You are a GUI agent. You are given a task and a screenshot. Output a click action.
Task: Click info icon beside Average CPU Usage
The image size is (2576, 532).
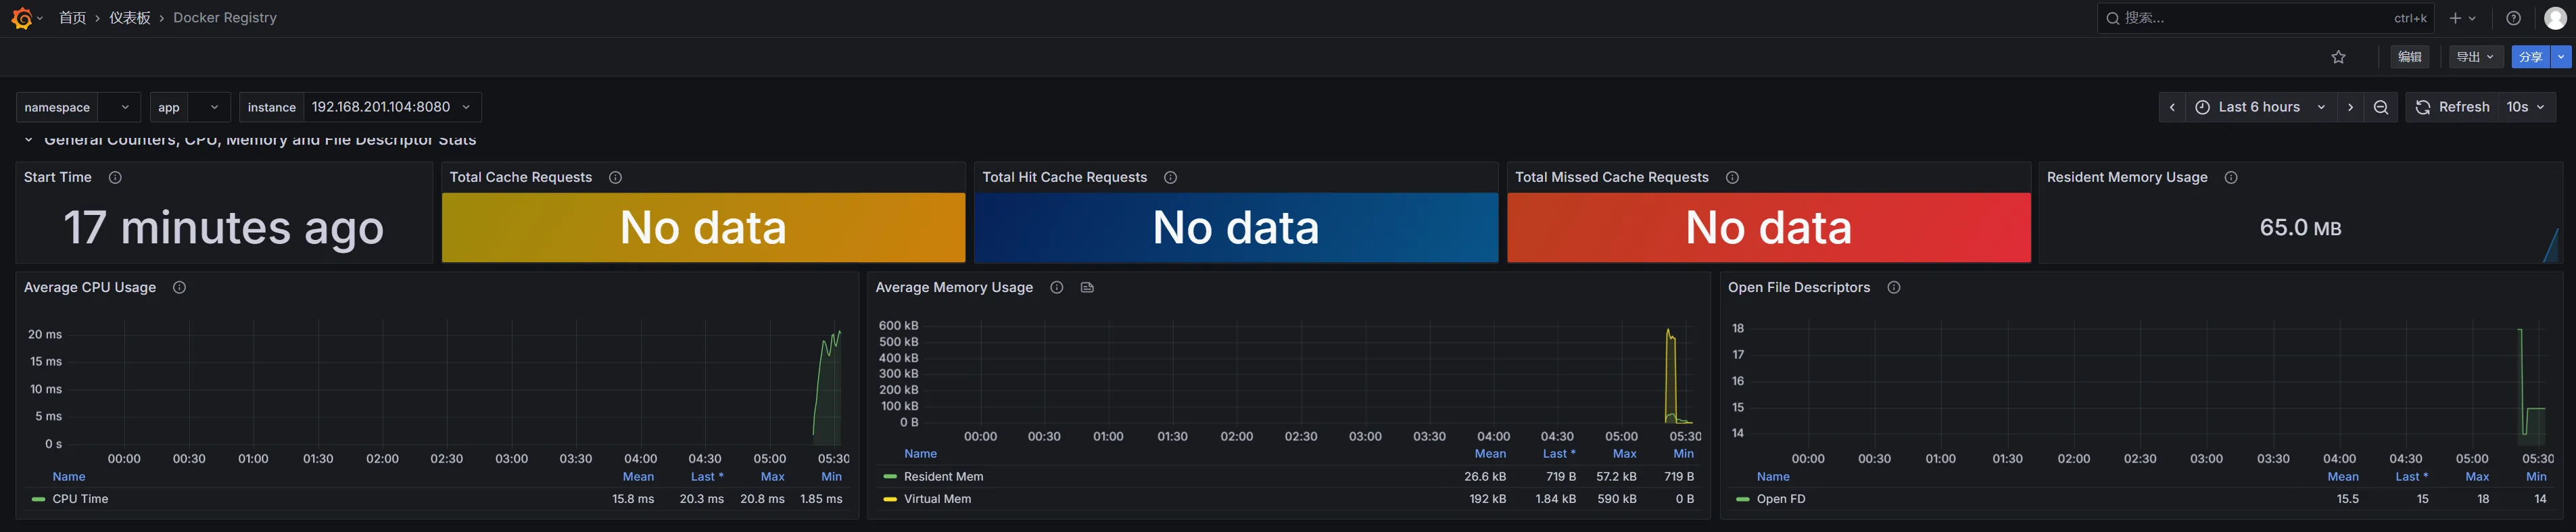(x=179, y=287)
